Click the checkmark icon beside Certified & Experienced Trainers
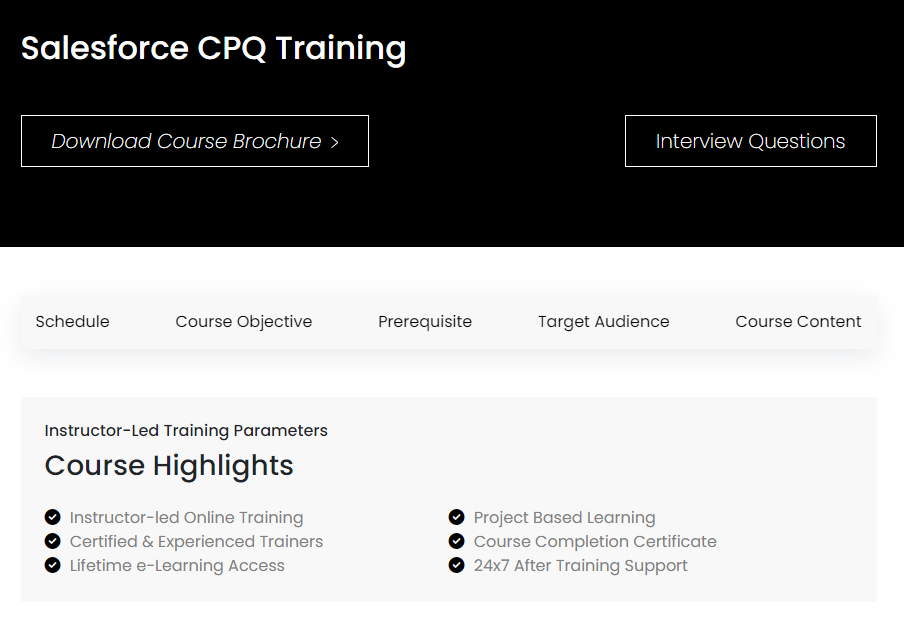Viewport: 904px width, 623px height. [x=52, y=541]
